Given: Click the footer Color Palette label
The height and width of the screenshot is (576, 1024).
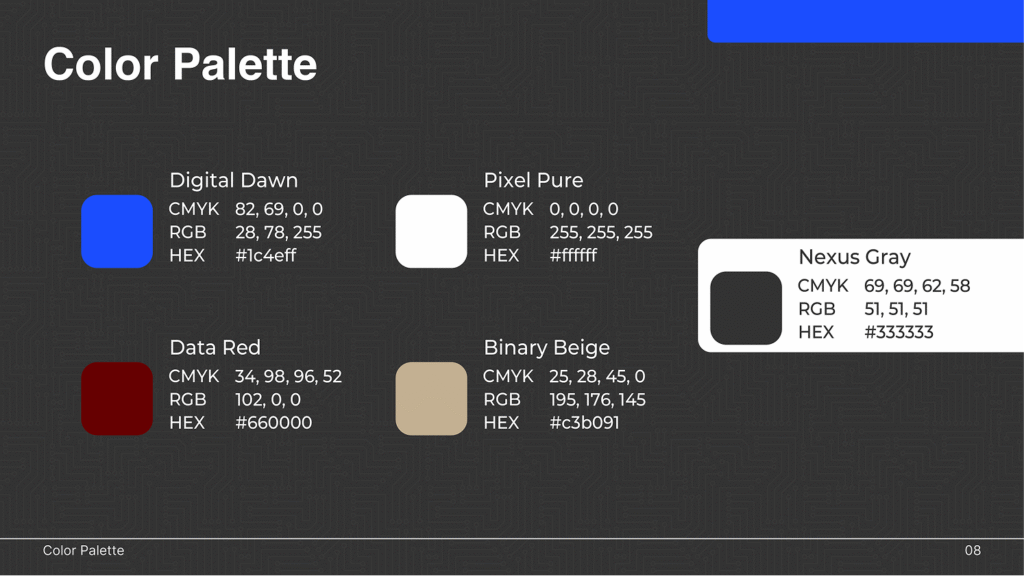Looking at the screenshot, I should (84, 551).
